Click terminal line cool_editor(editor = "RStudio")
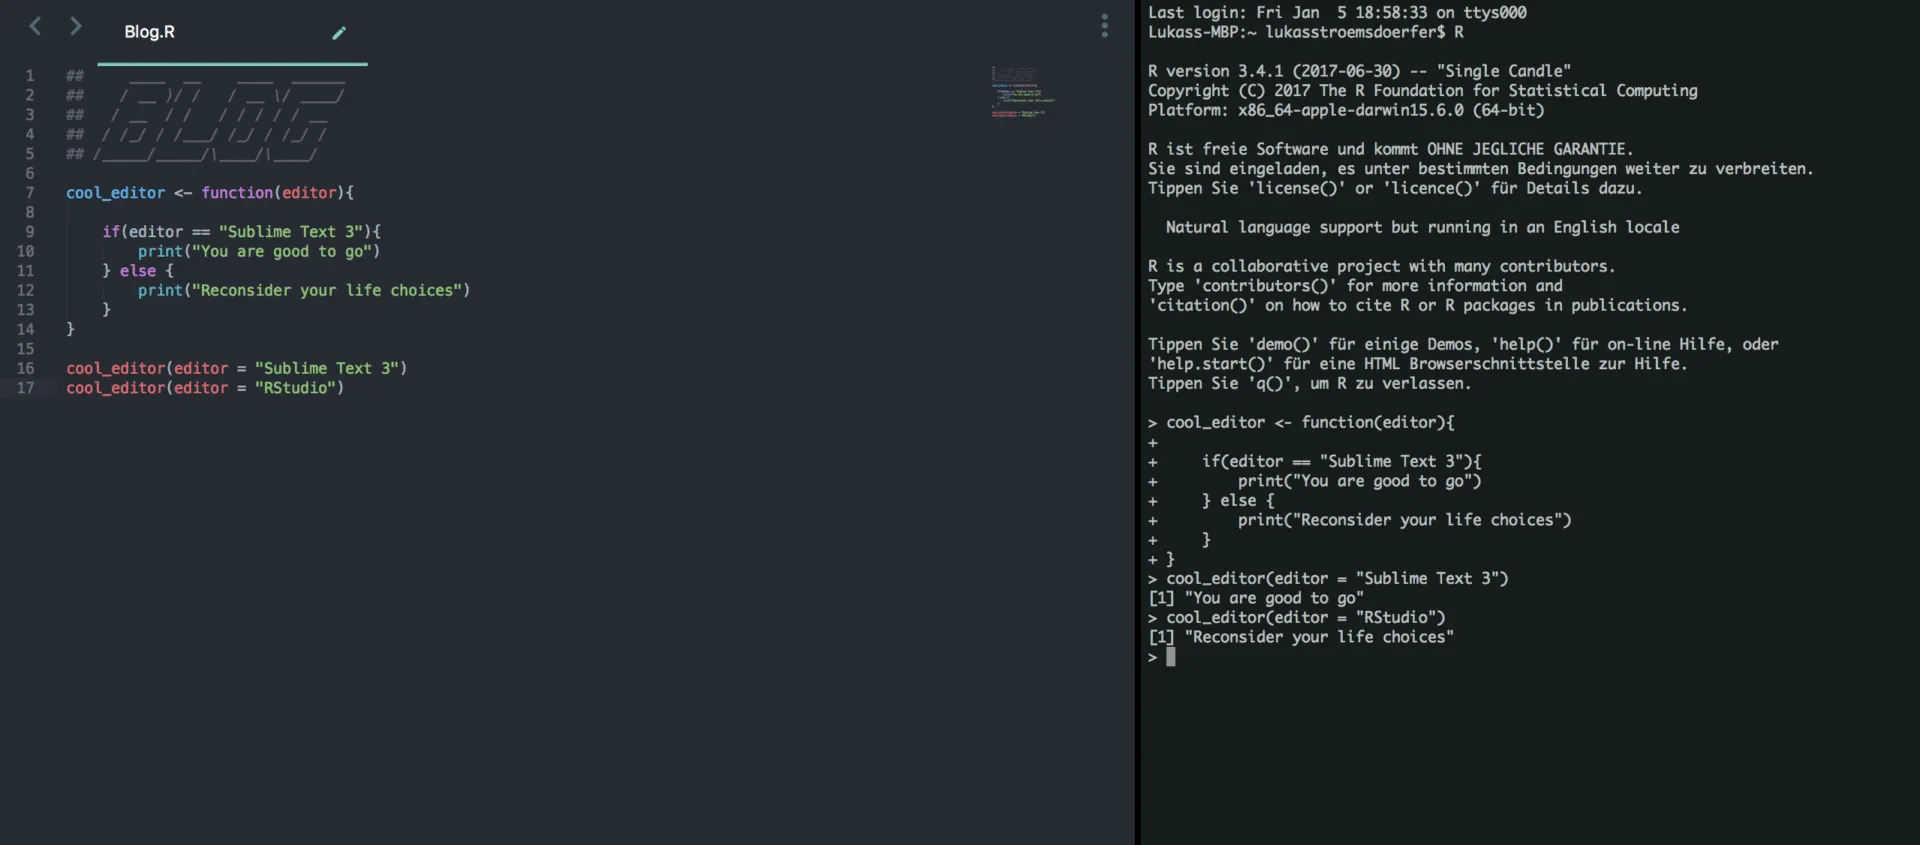This screenshot has height=845, width=1920. (x=1296, y=617)
